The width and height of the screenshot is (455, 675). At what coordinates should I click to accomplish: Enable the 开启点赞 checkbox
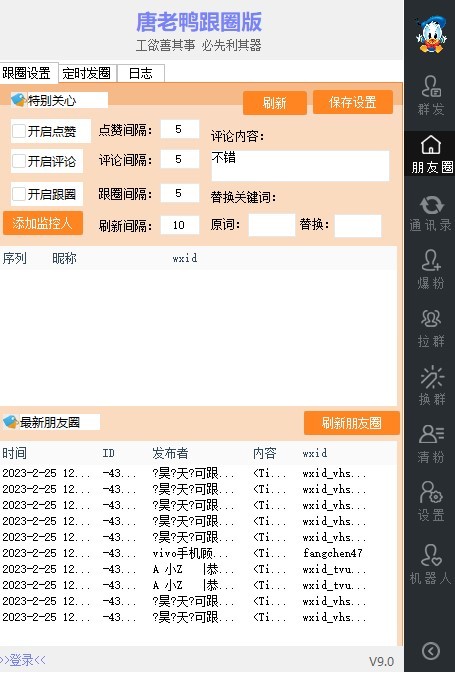[x=19, y=131]
